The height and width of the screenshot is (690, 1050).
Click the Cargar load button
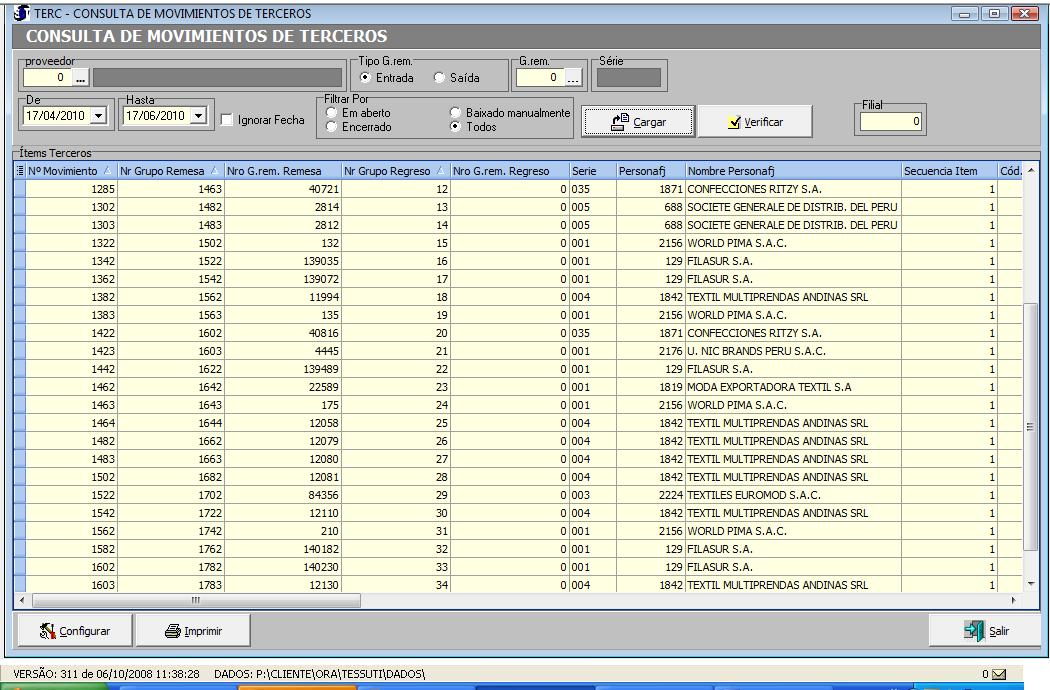point(638,122)
